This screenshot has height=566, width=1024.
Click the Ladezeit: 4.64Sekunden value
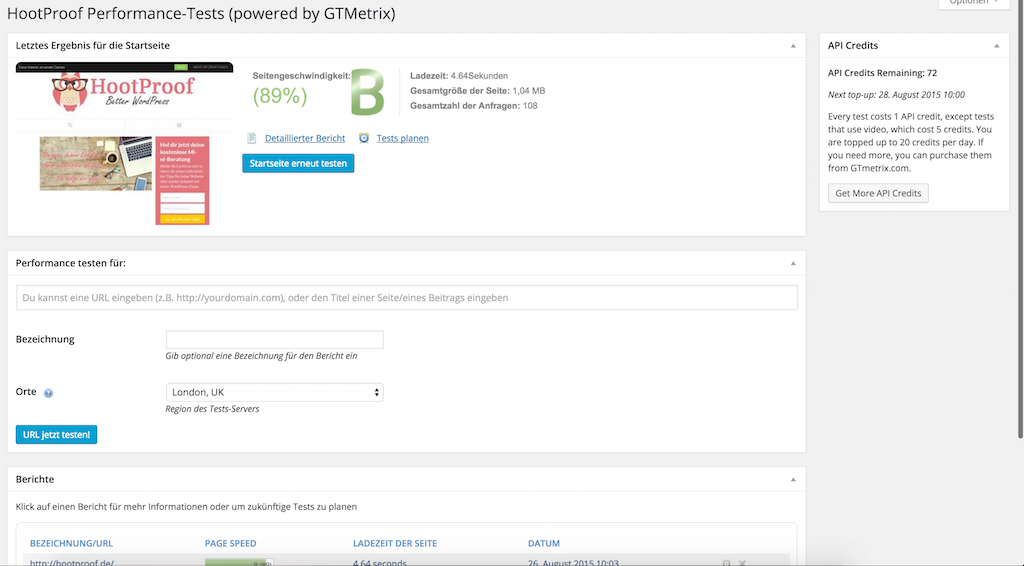[459, 76]
